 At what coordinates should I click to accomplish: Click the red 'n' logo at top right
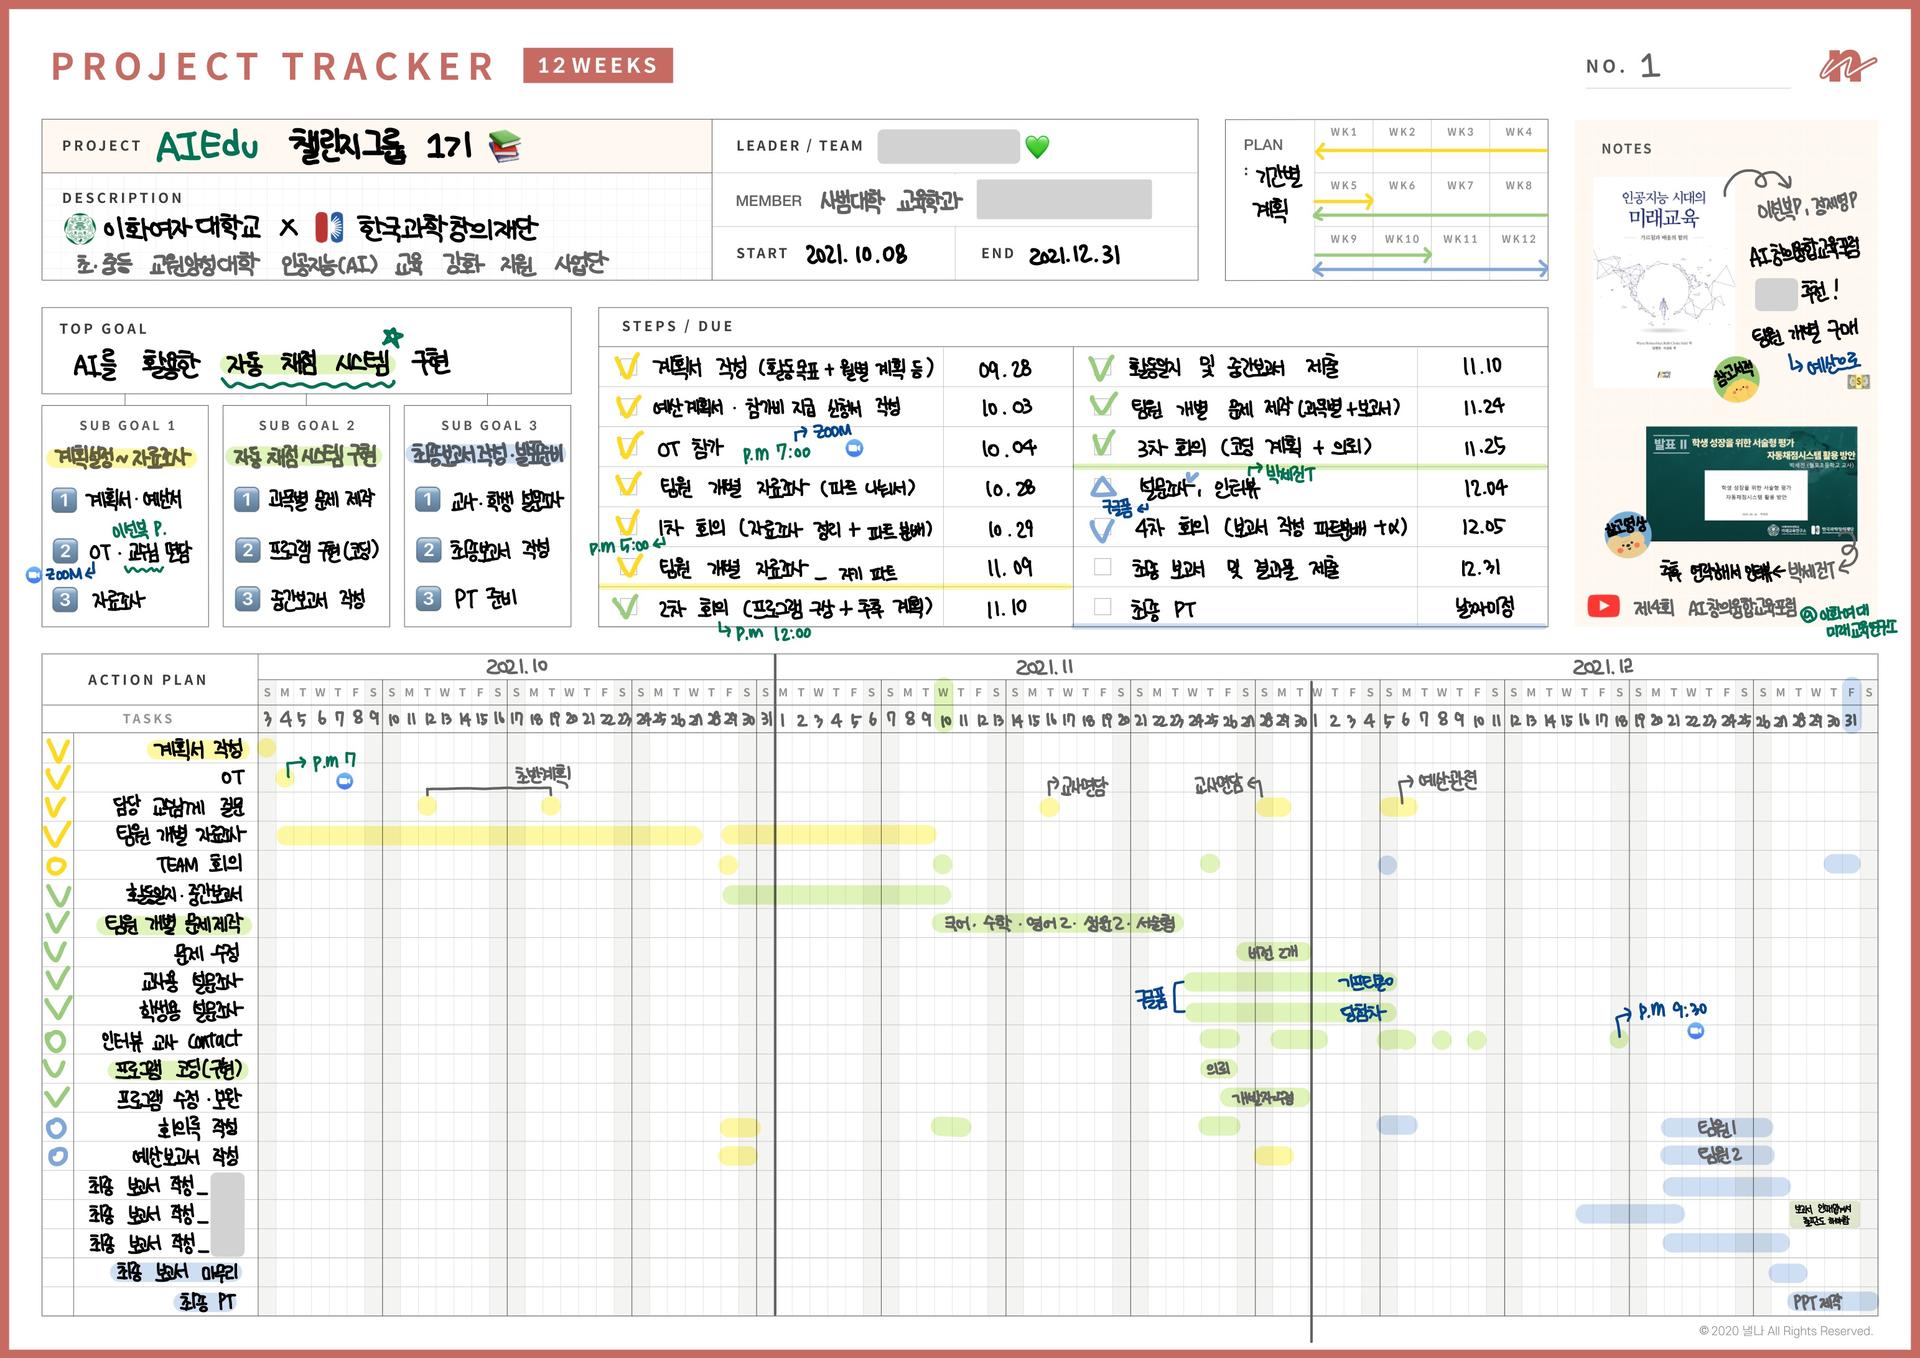1847,66
